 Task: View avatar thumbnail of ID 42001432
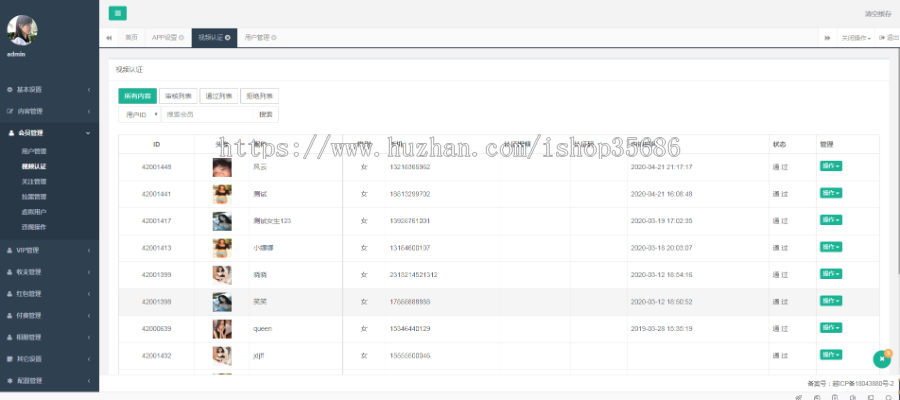(222, 356)
